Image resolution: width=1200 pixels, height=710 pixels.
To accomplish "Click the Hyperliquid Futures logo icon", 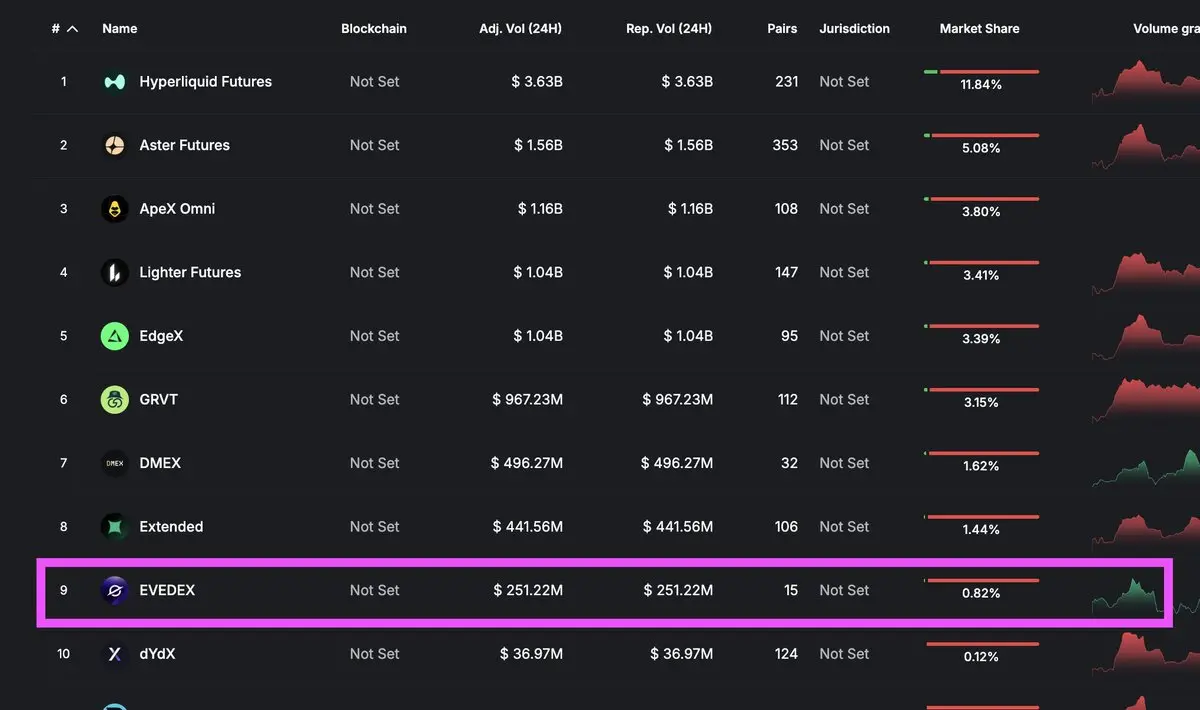I will pos(115,82).
